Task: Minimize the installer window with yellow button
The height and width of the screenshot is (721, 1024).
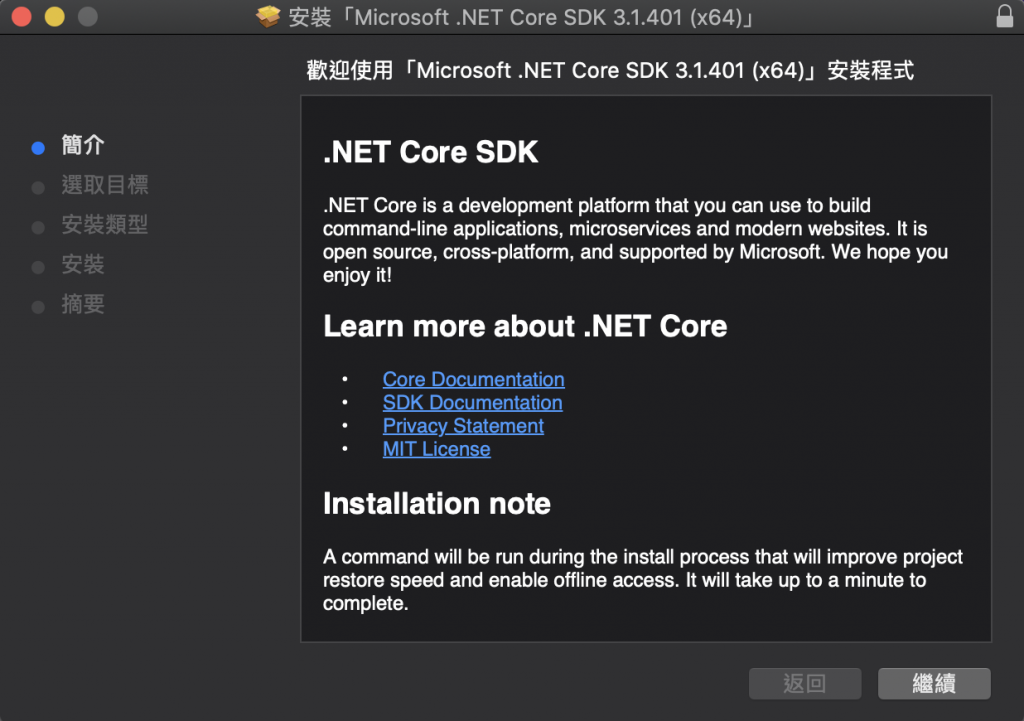Action: [x=54, y=17]
